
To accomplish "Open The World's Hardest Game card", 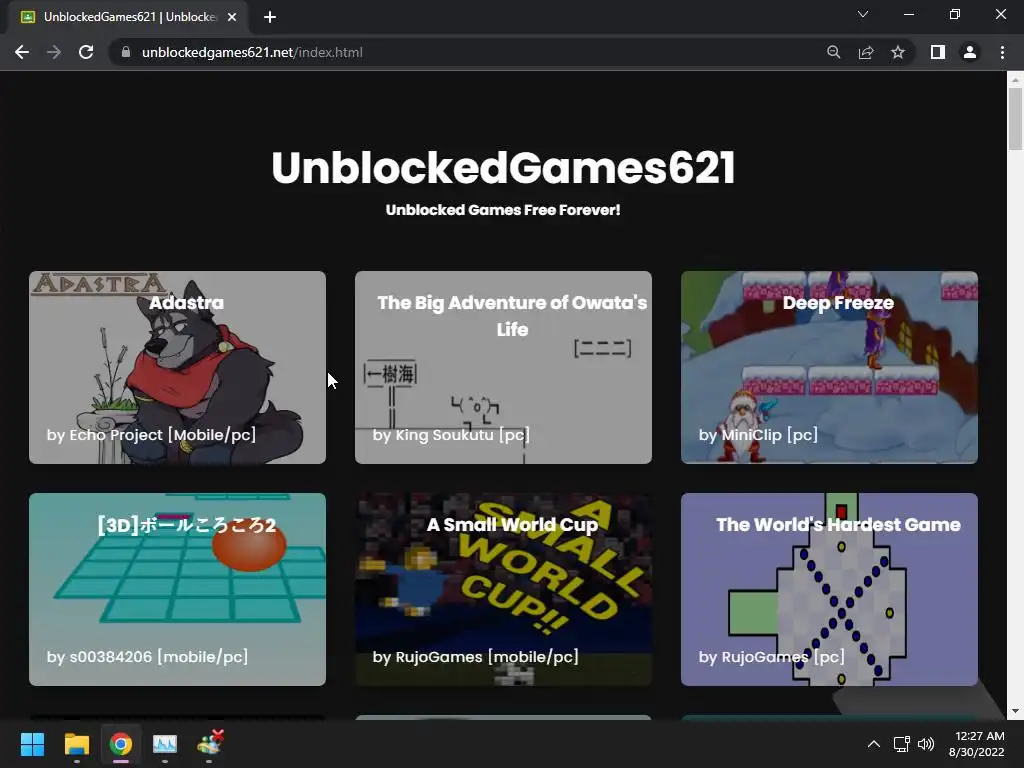I will coord(829,589).
